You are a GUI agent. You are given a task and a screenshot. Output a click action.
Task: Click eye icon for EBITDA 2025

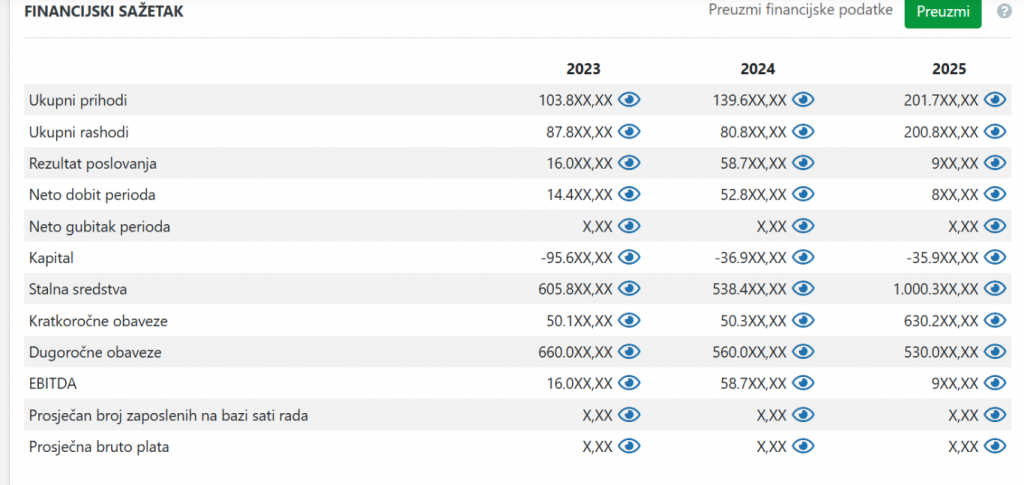pyautogui.click(x=995, y=384)
